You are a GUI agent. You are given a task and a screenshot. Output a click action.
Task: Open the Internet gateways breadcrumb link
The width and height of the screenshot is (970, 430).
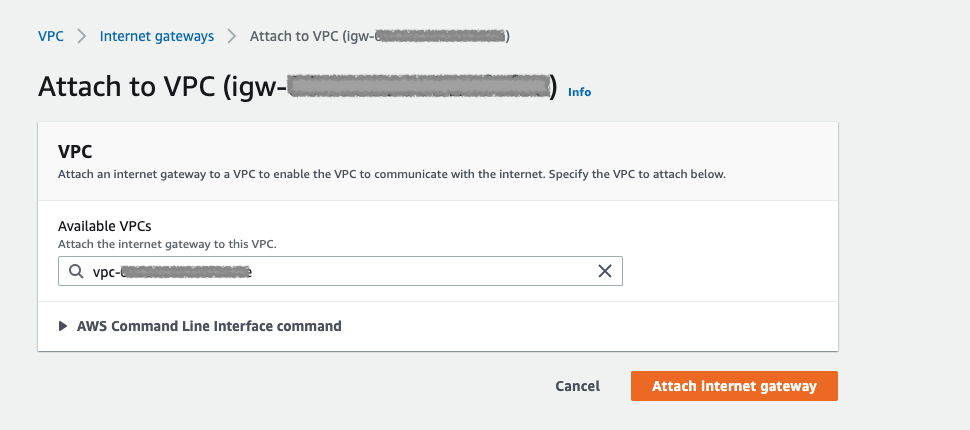pyautogui.click(x=156, y=36)
